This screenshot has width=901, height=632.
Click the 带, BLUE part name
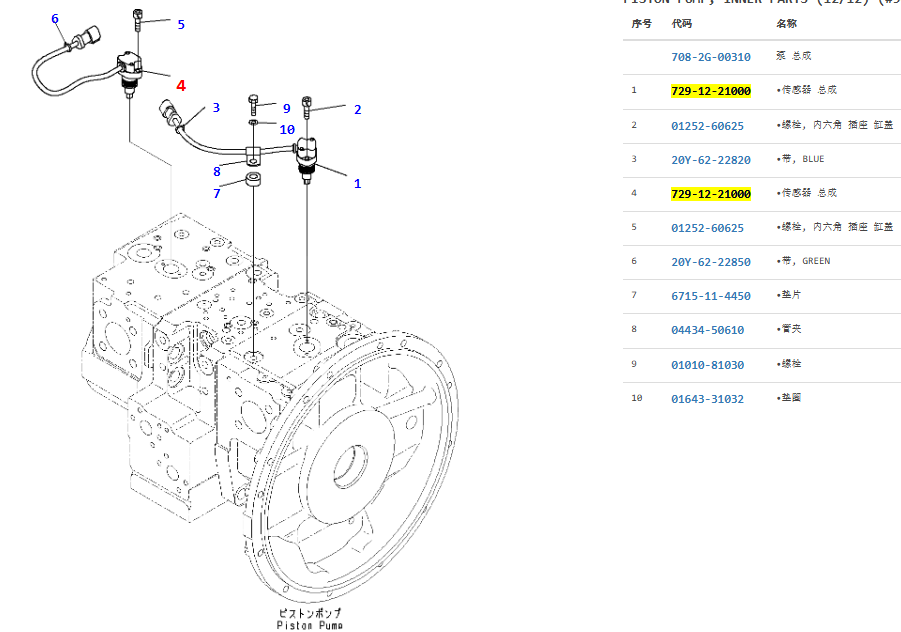(800, 159)
